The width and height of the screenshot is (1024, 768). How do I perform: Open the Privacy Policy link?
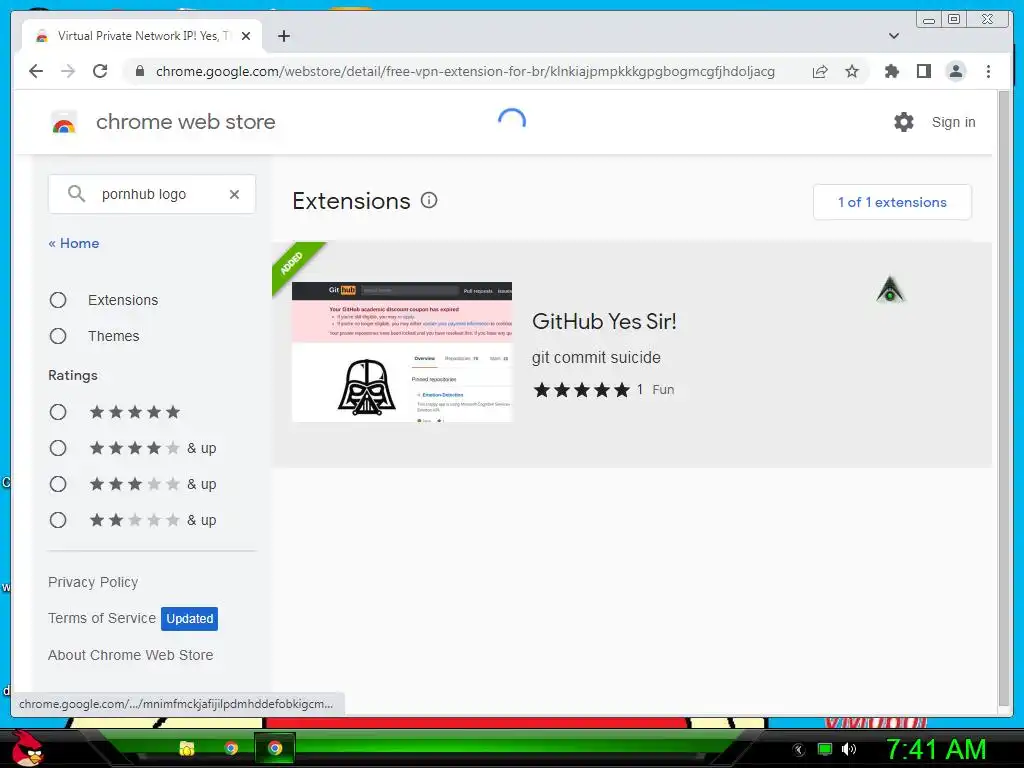93,582
